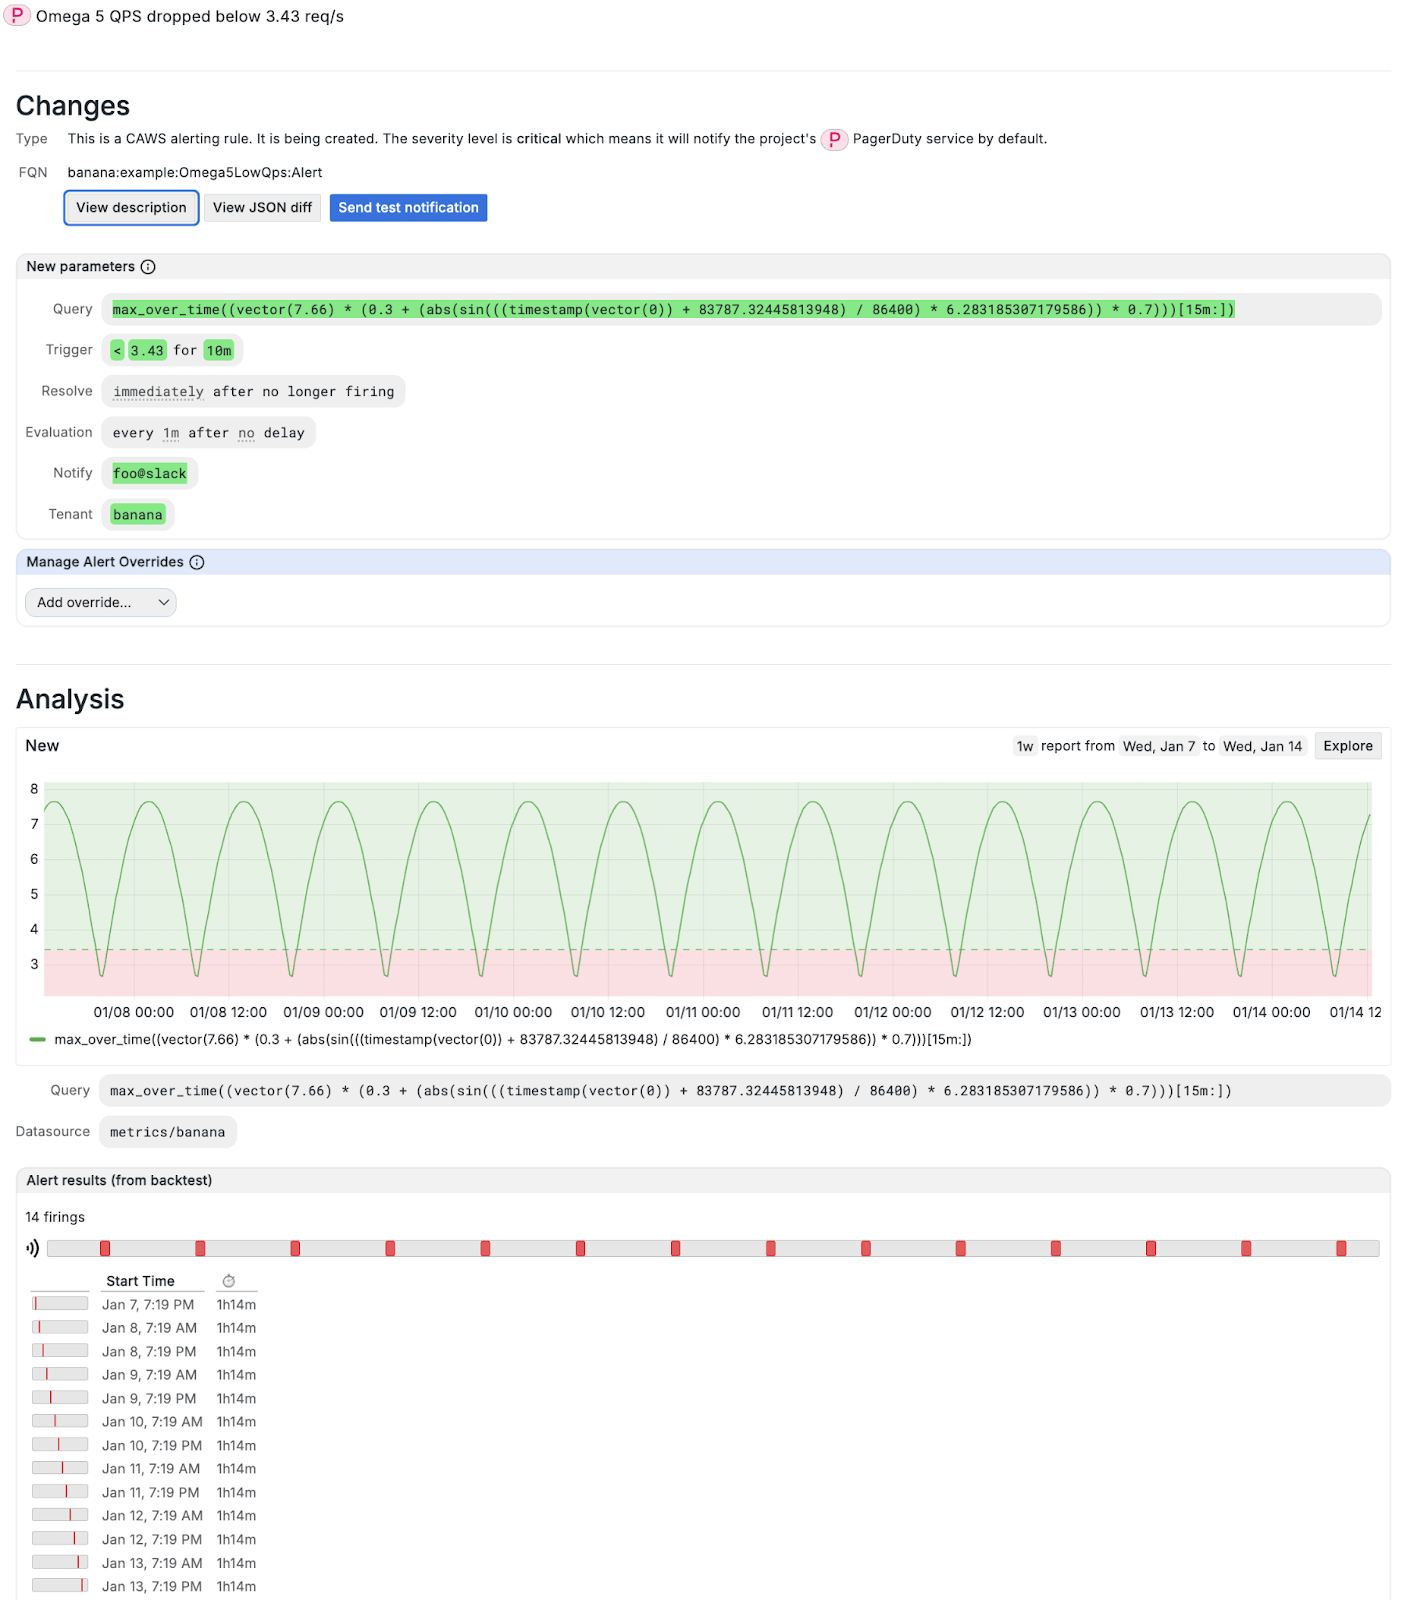
Task: Click the clock duration column header icon
Action: [x=229, y=1281]
